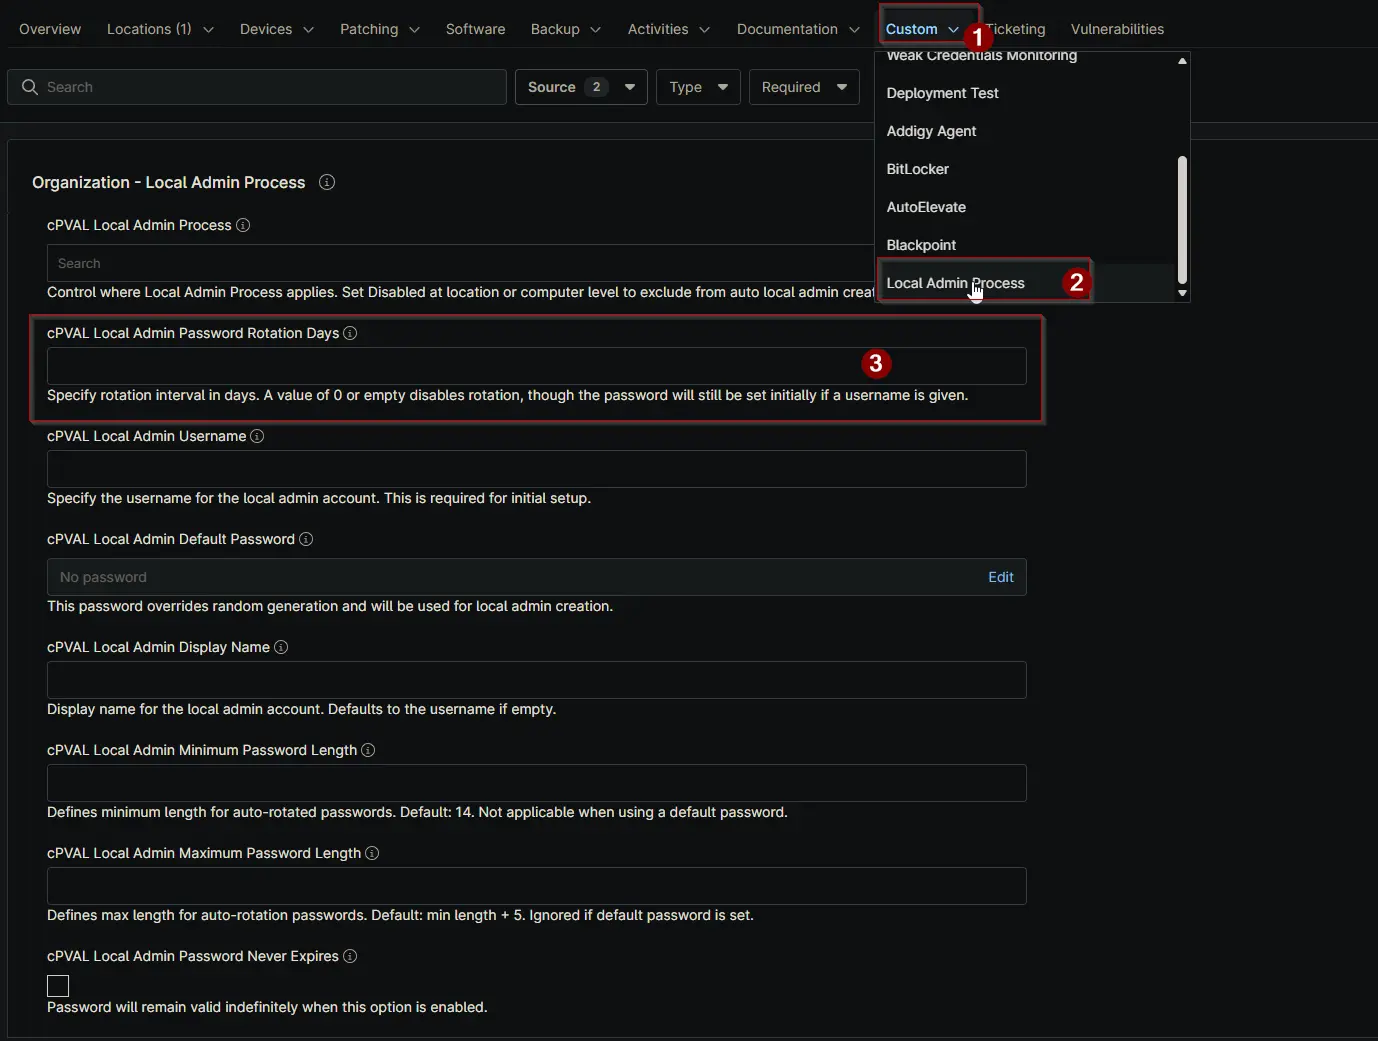Open the Devices menu

[x=276, y=29]
